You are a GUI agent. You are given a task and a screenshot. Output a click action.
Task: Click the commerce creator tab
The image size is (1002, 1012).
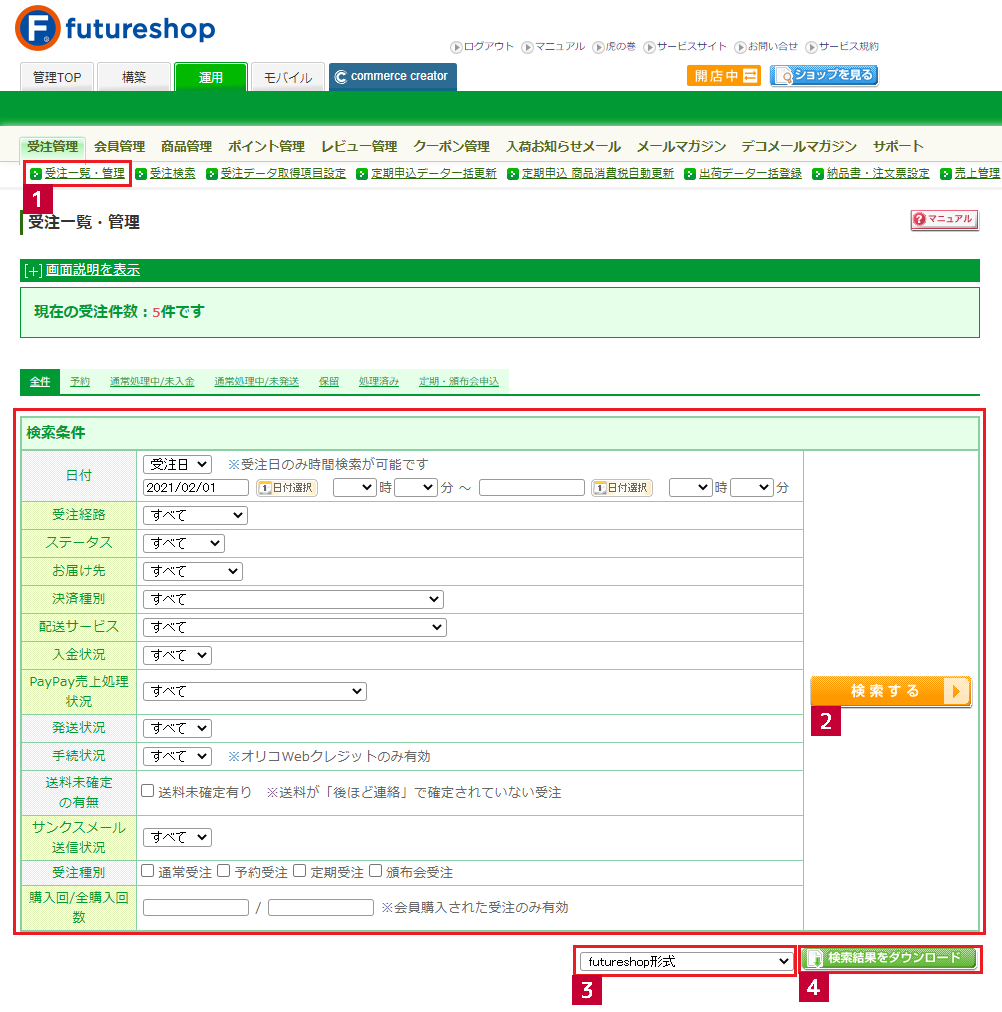[392, 77]
